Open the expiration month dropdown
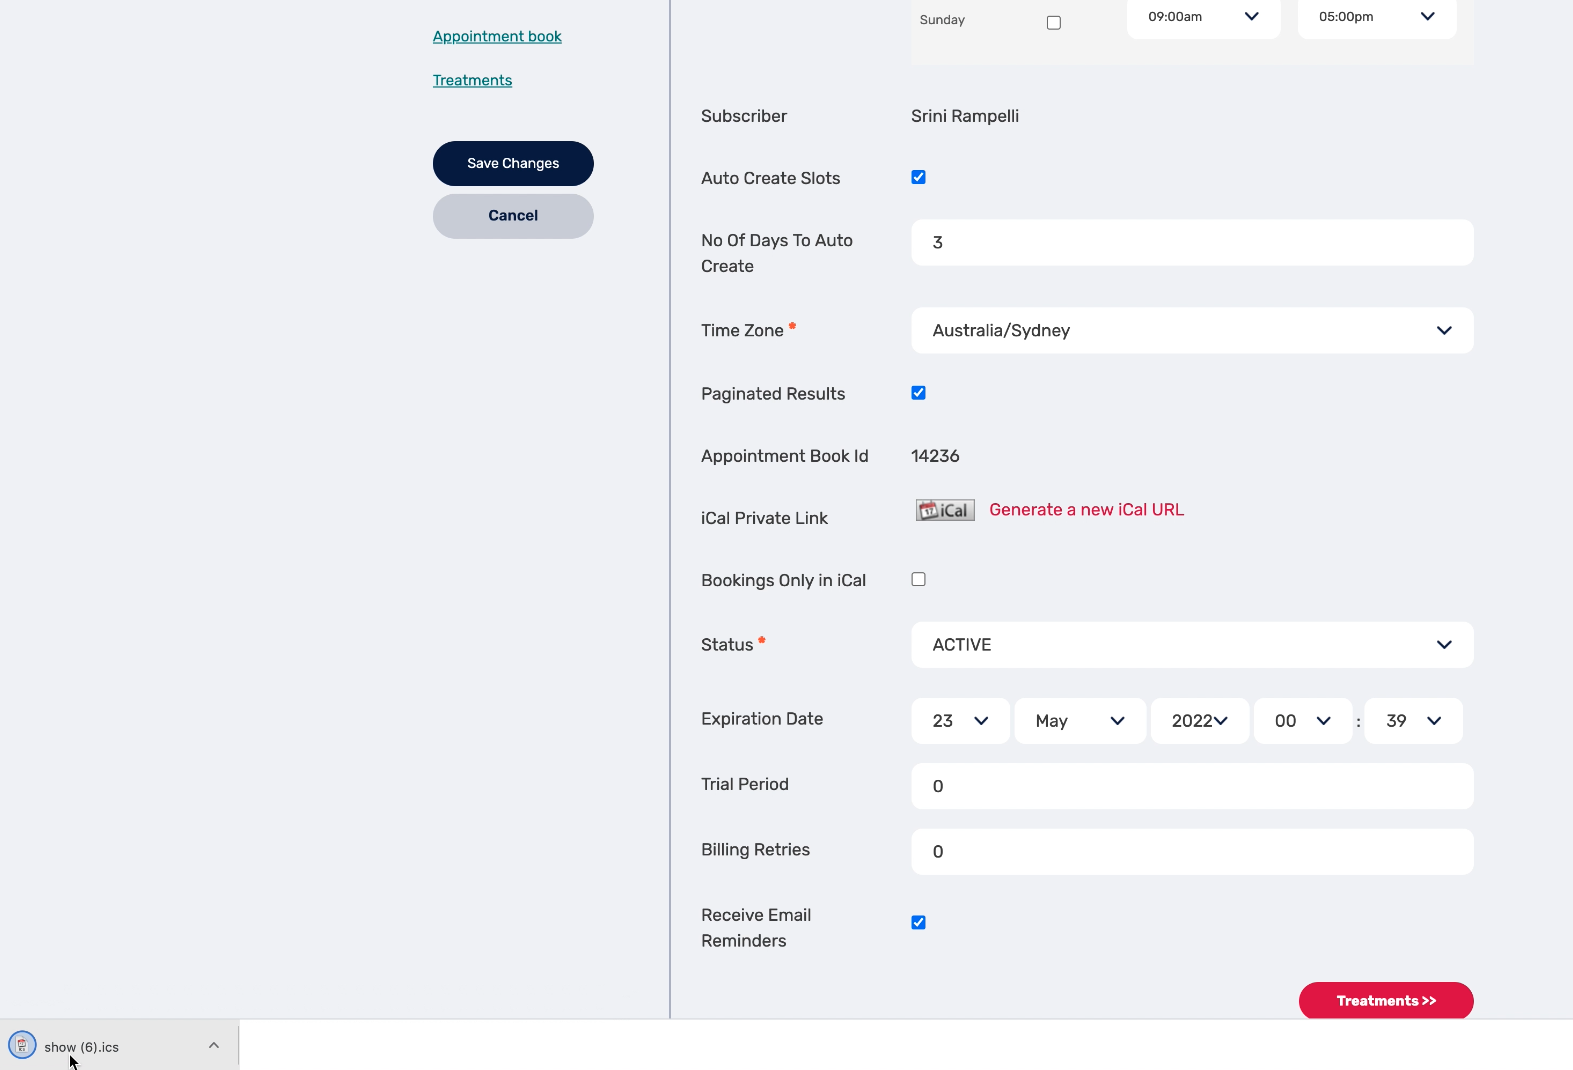The image size is (1573, 1070). (1080, 721)
